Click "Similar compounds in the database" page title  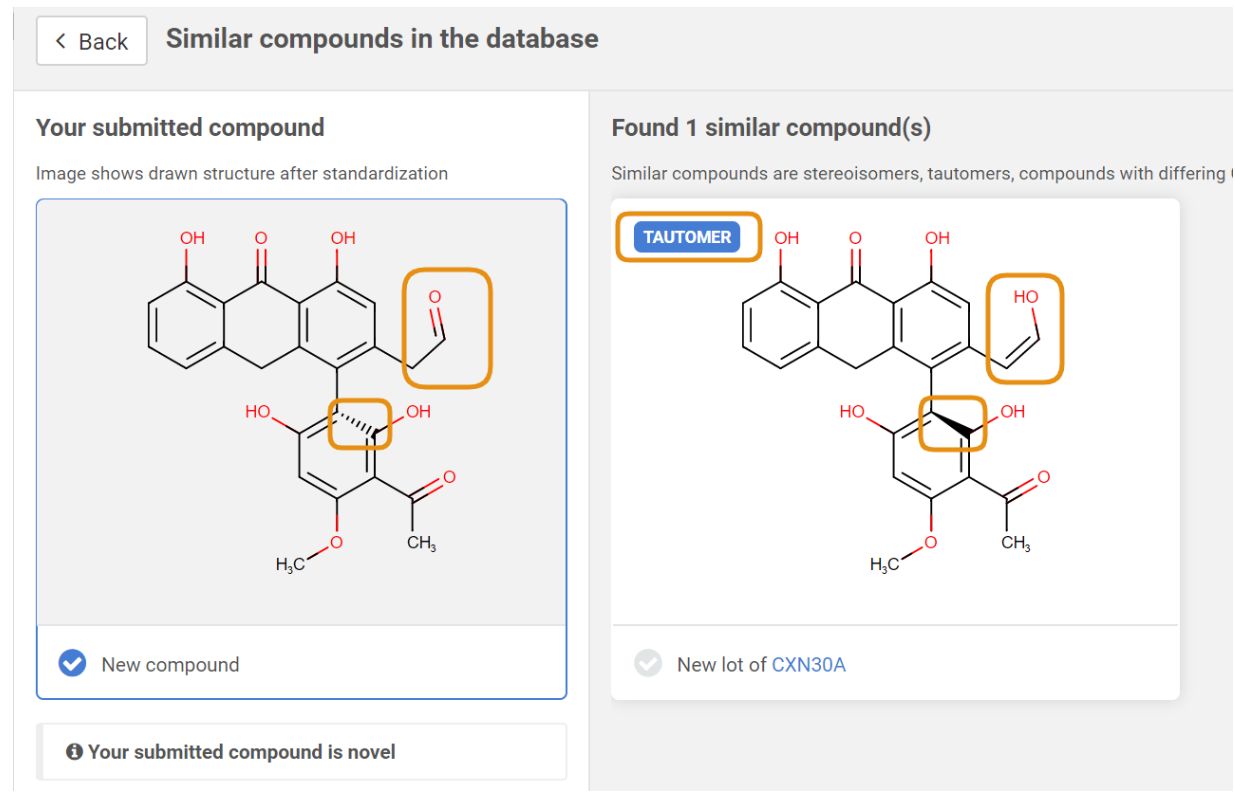click(x=382, y=39)
